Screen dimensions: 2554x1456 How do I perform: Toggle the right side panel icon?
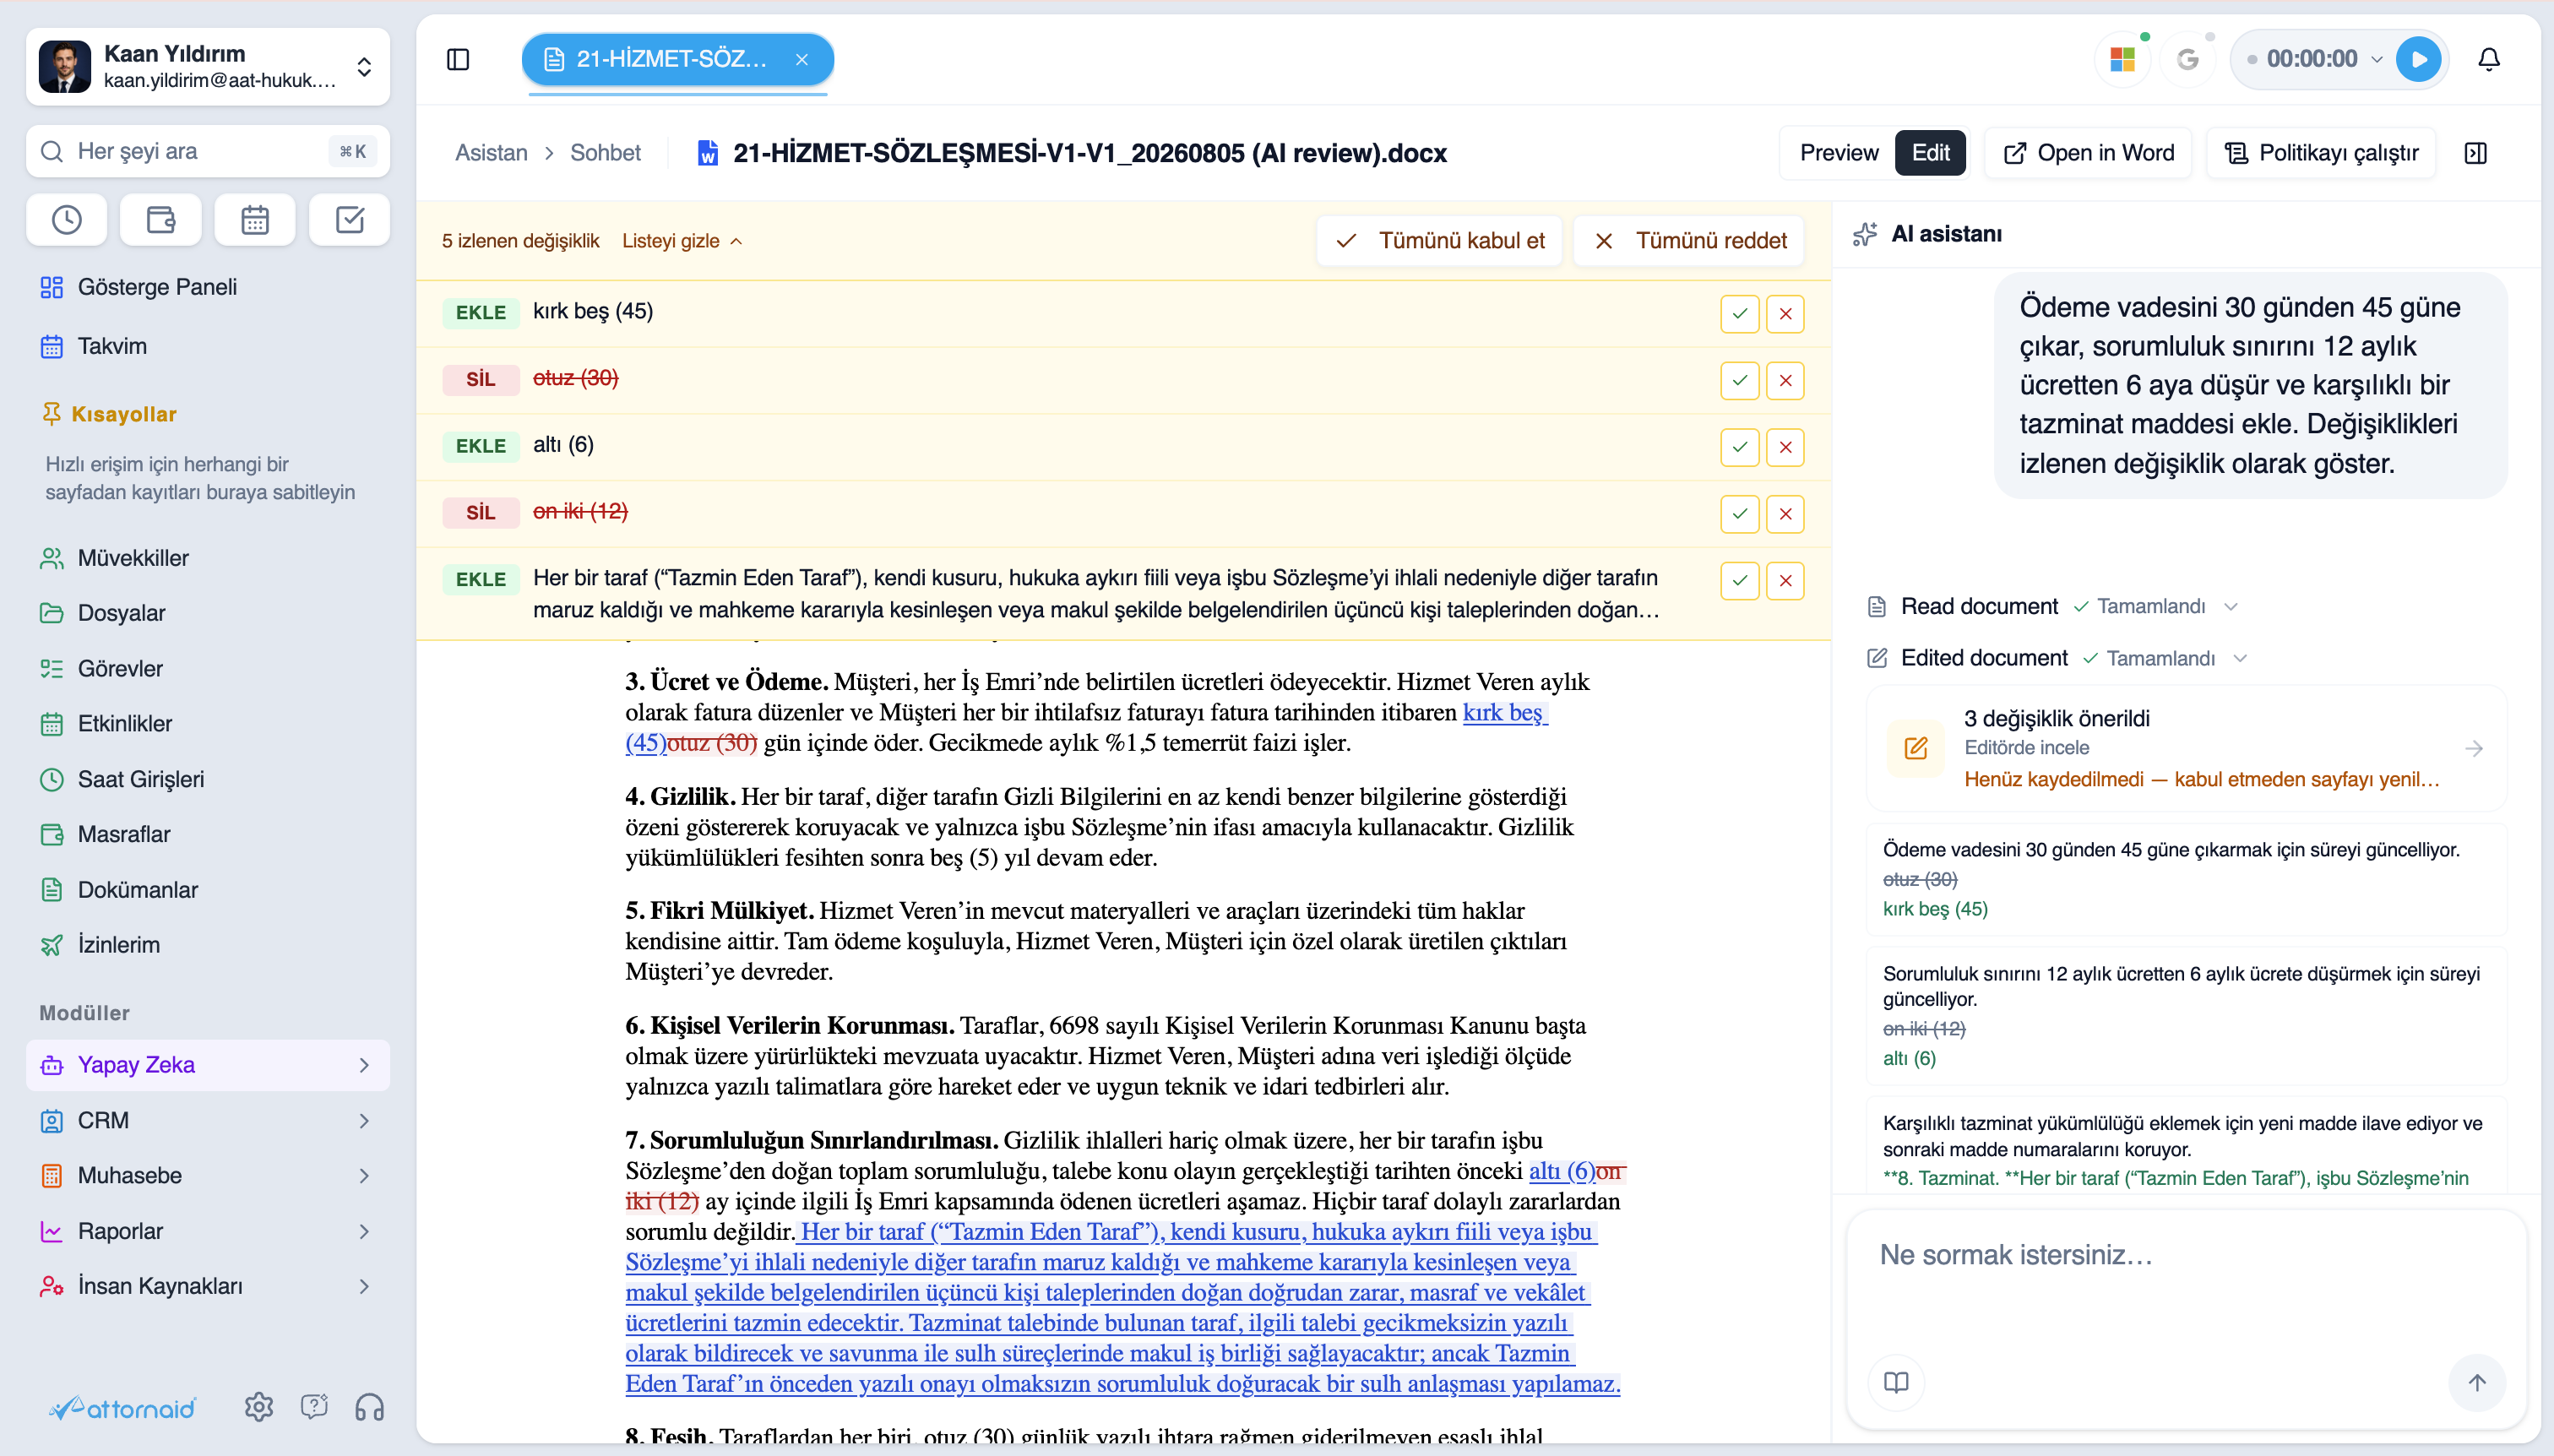[2476, 153]
